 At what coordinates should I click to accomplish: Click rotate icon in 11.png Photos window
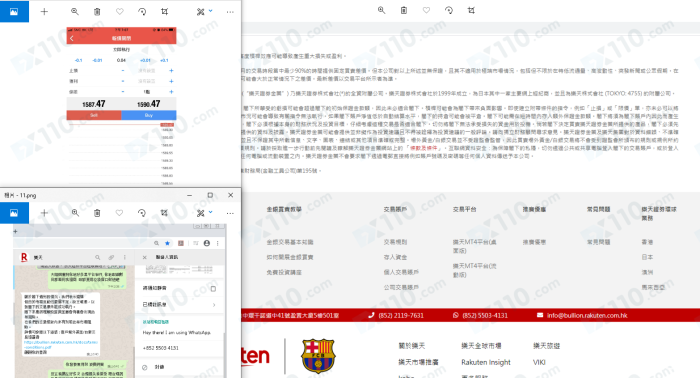coord(142,213)
